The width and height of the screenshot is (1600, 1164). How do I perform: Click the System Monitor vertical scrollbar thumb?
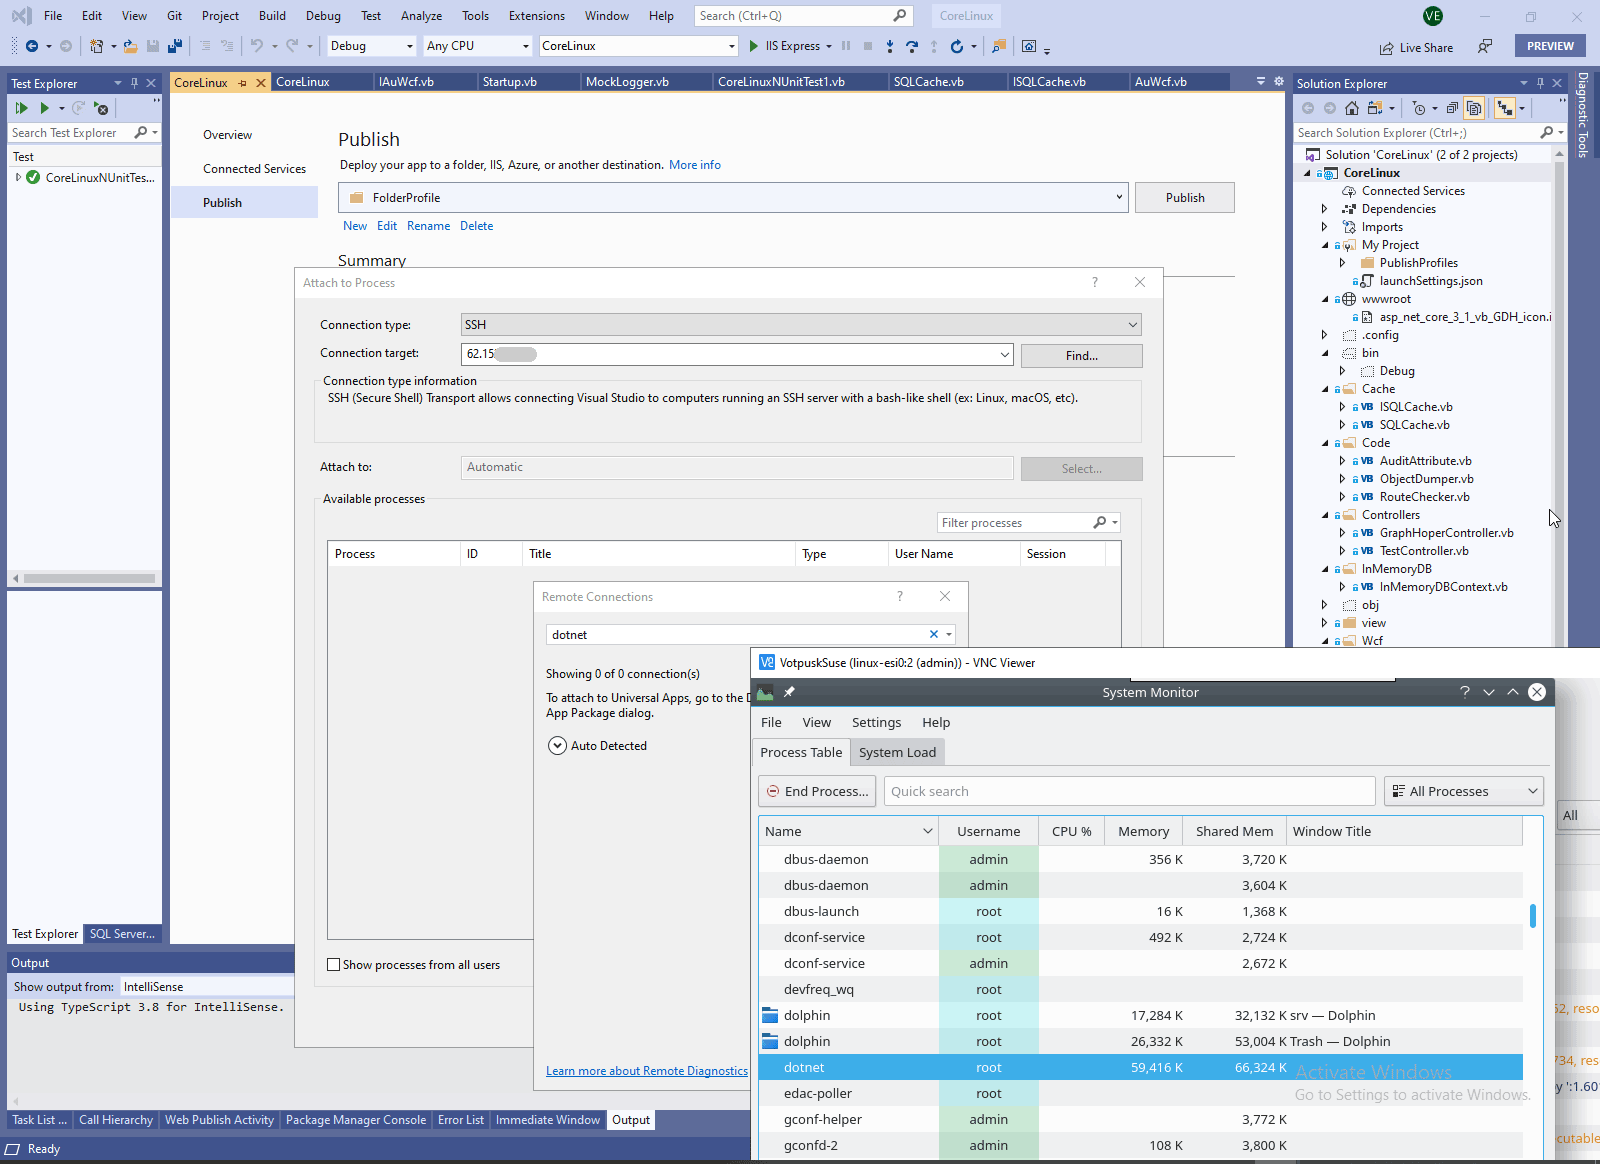[1532, 916]
